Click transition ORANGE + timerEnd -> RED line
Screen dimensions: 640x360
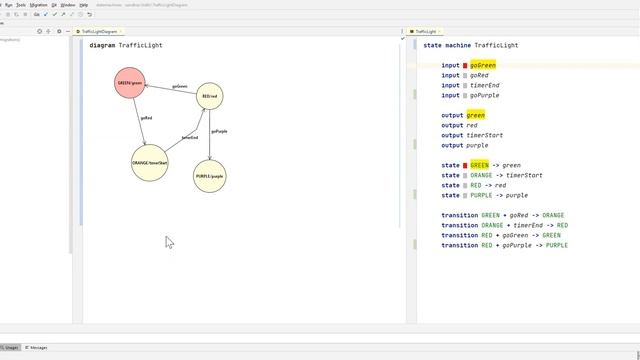pos(504,225)
